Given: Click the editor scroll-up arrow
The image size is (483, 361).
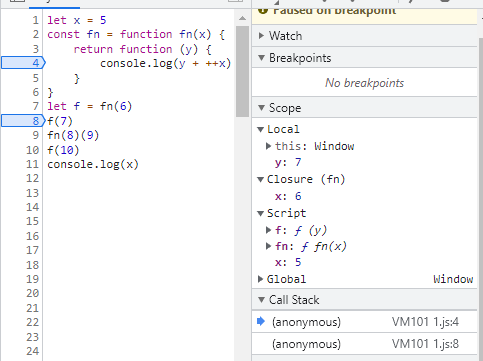Looking at the screenshot, I should tap(242, 18).
